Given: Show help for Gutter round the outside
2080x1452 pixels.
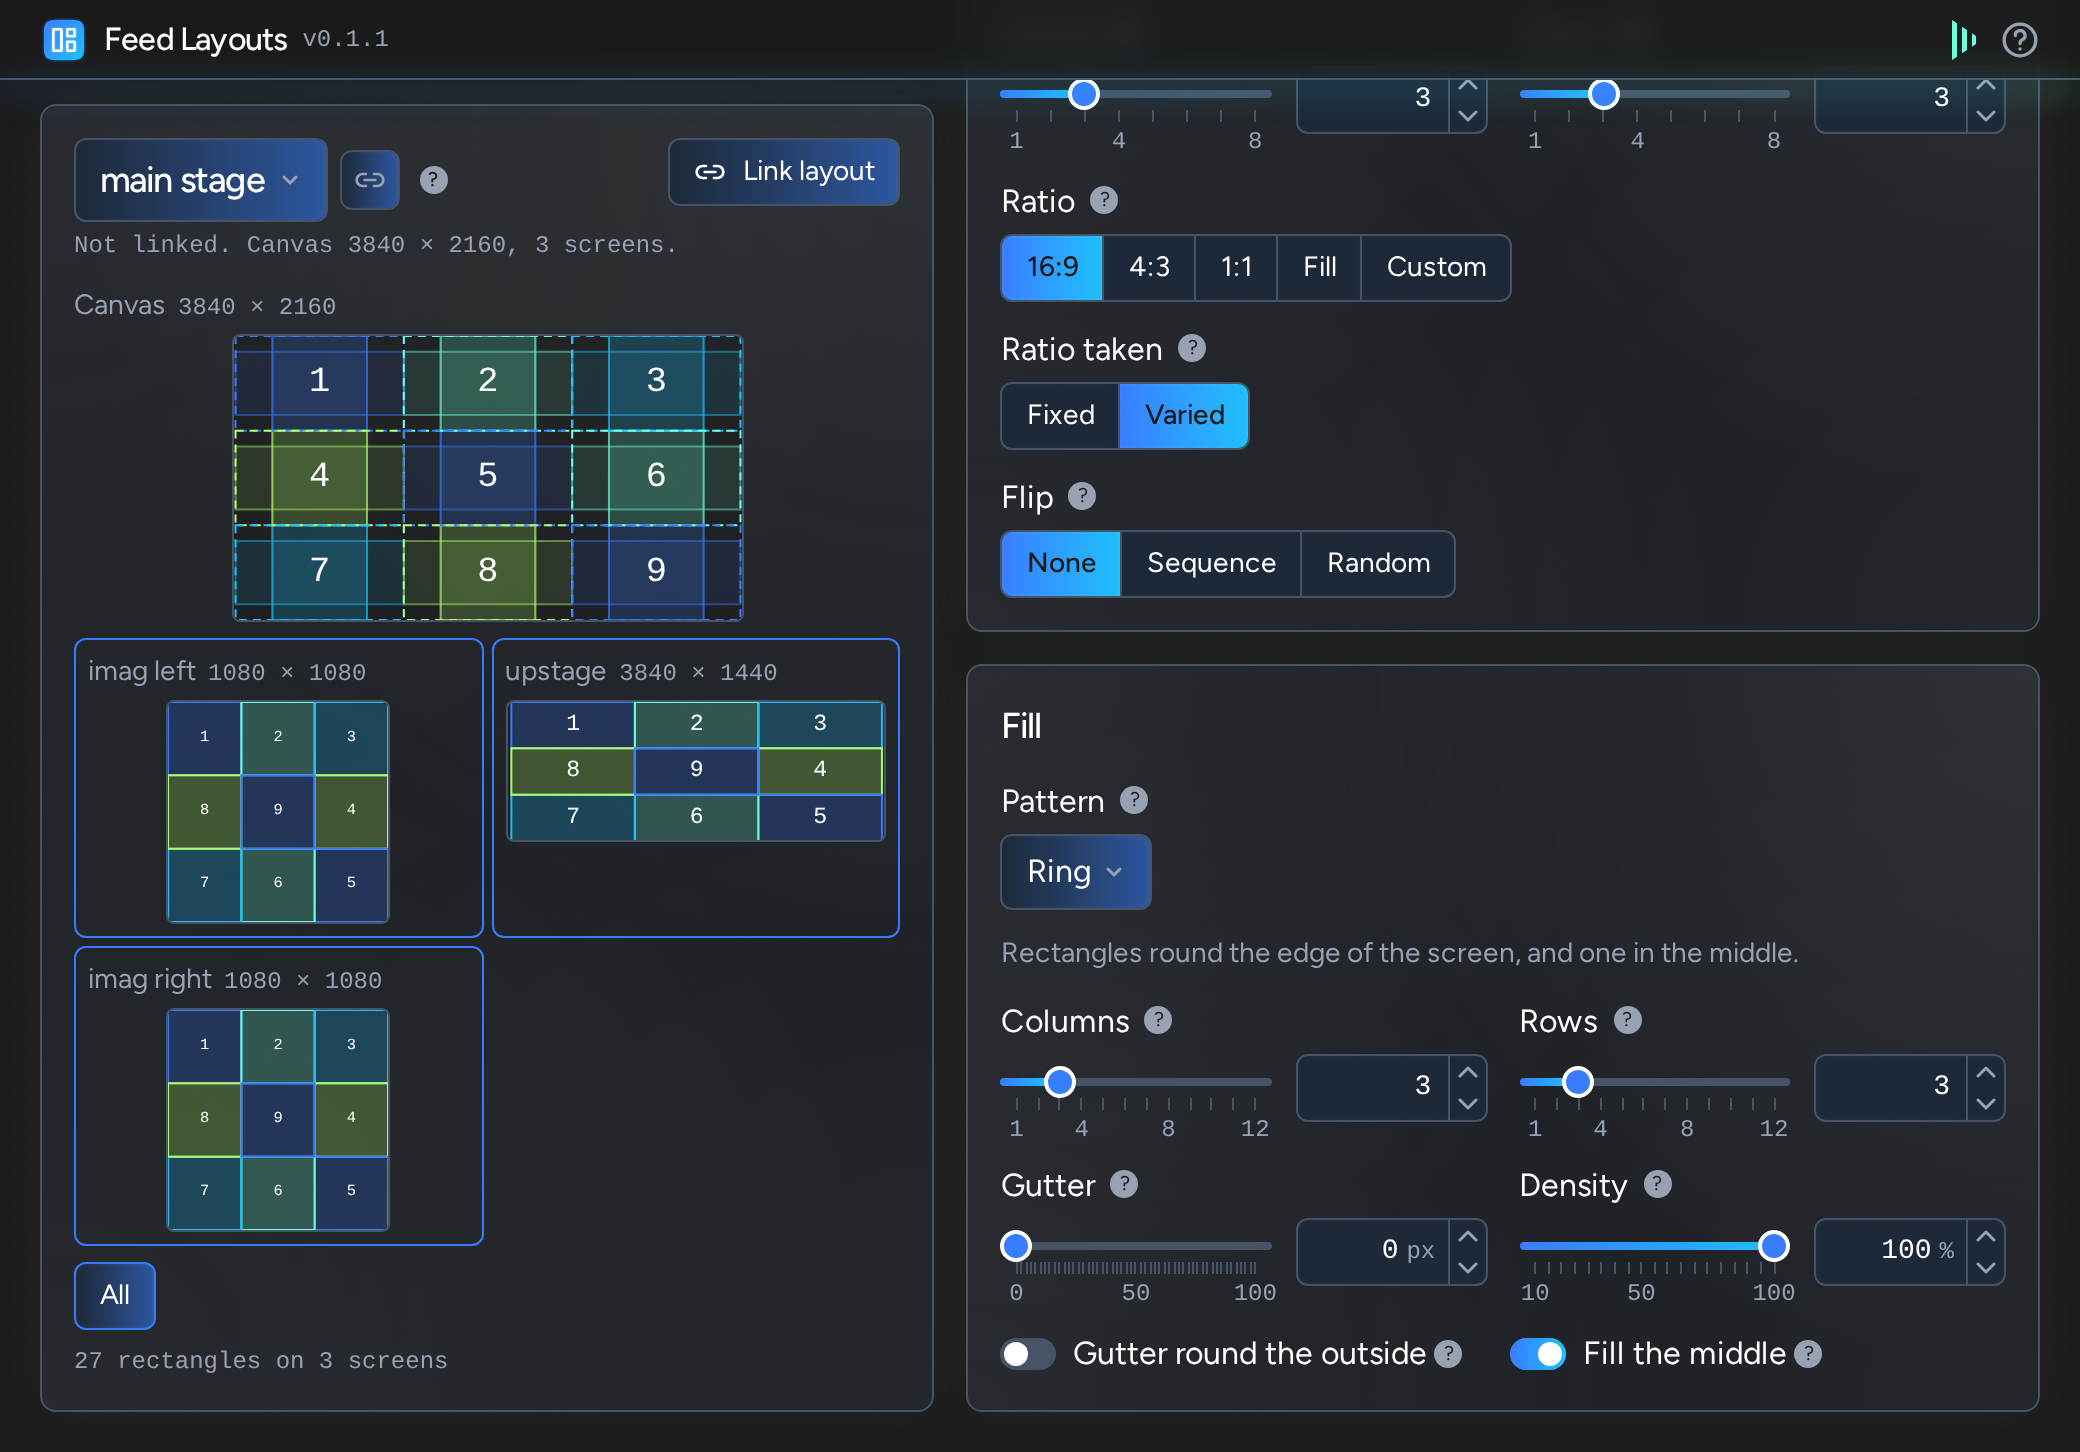Looking at the screenshot, I should [1448, 1354].
